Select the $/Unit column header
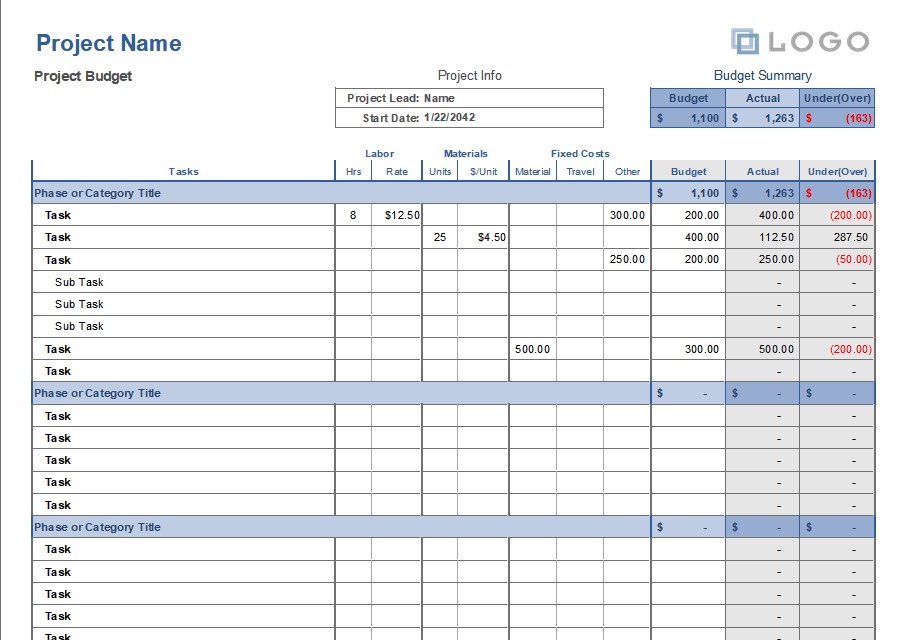The image size is (901, 640). click(483, 171)
